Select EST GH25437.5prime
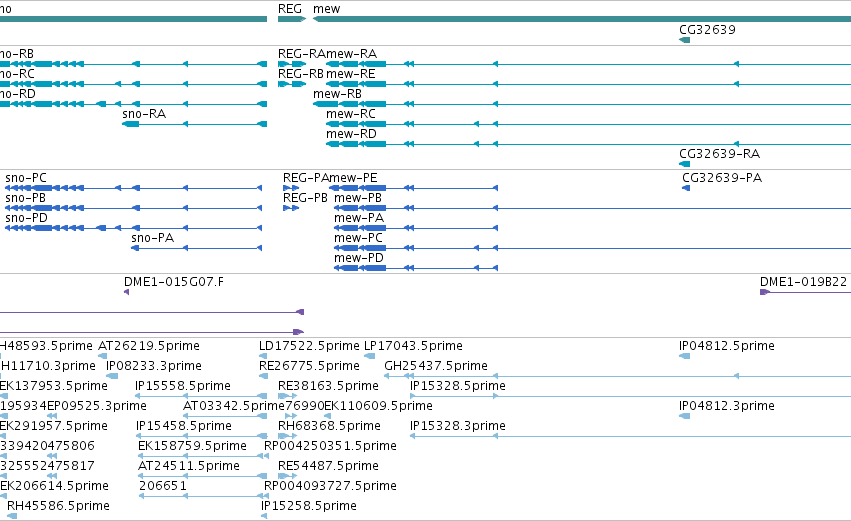 436,366
